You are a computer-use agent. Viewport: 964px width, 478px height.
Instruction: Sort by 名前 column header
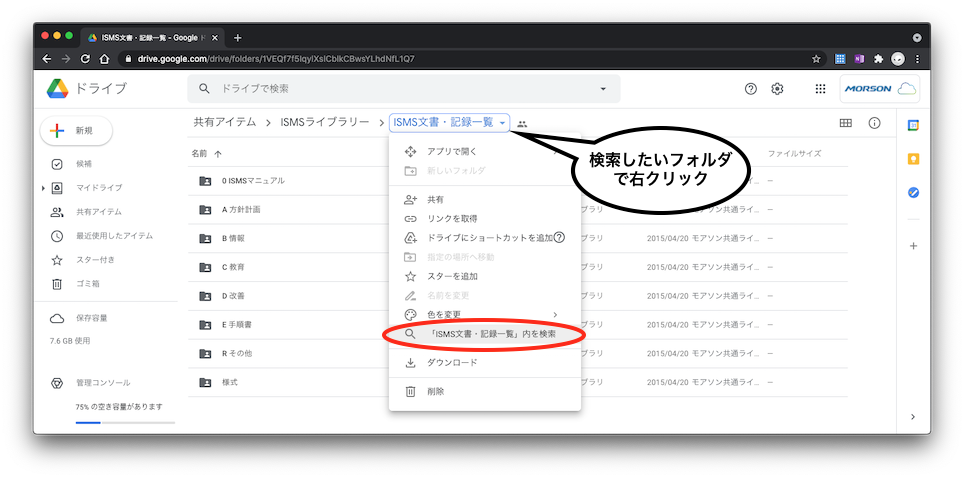coord(200,154)
